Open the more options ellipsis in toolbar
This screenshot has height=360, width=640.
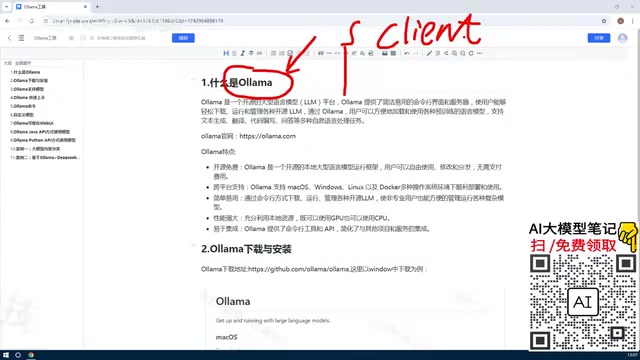pos(480,53)
